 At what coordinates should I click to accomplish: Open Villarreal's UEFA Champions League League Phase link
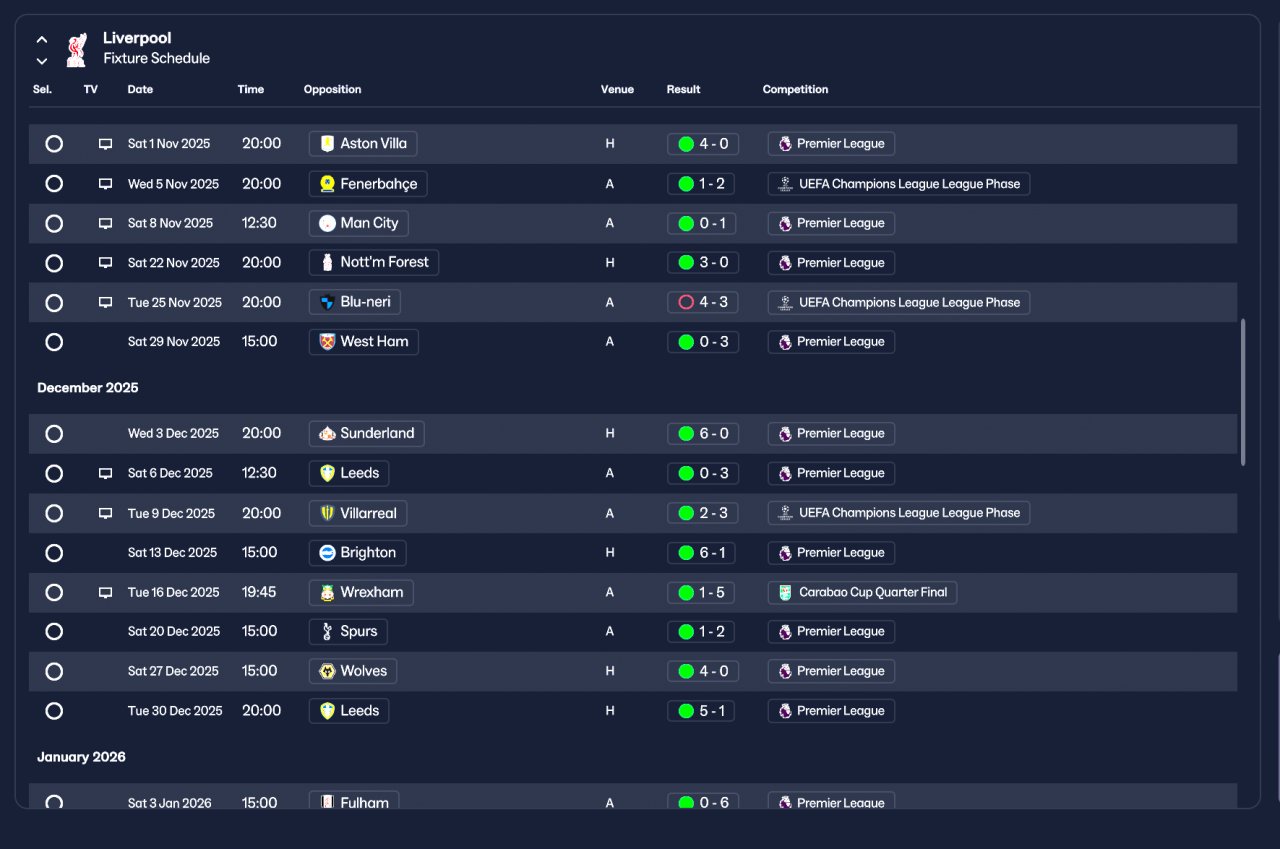tap(899, 513)
